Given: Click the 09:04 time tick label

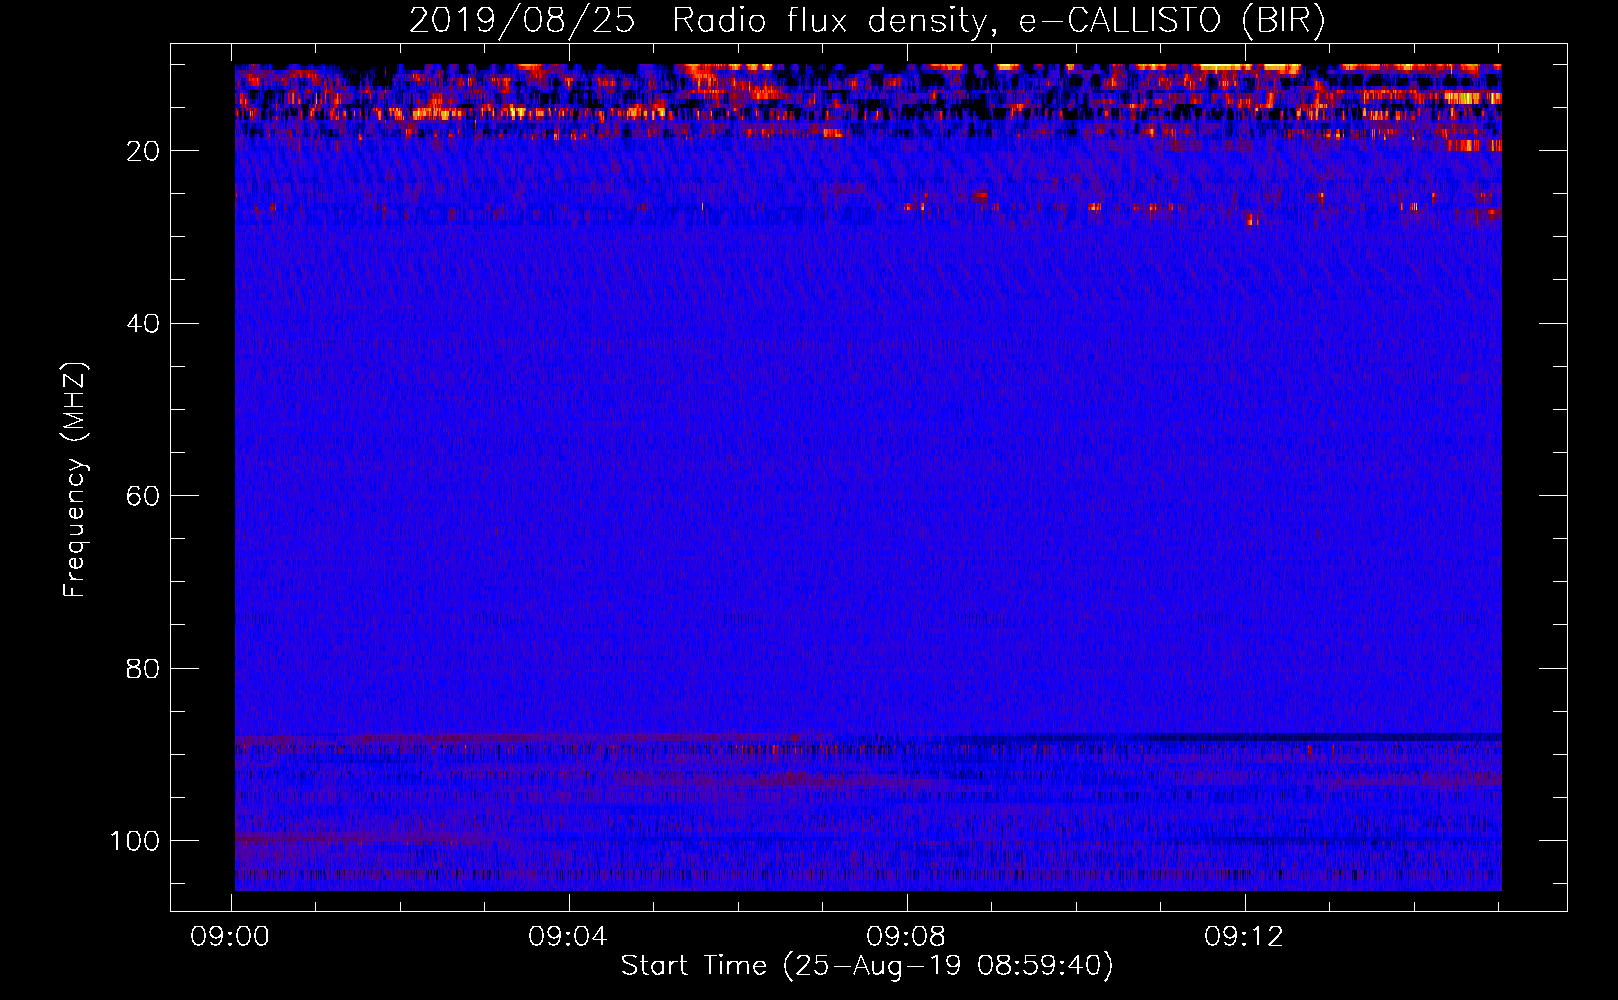Looking at the screenshot, I should click(568, 937).
